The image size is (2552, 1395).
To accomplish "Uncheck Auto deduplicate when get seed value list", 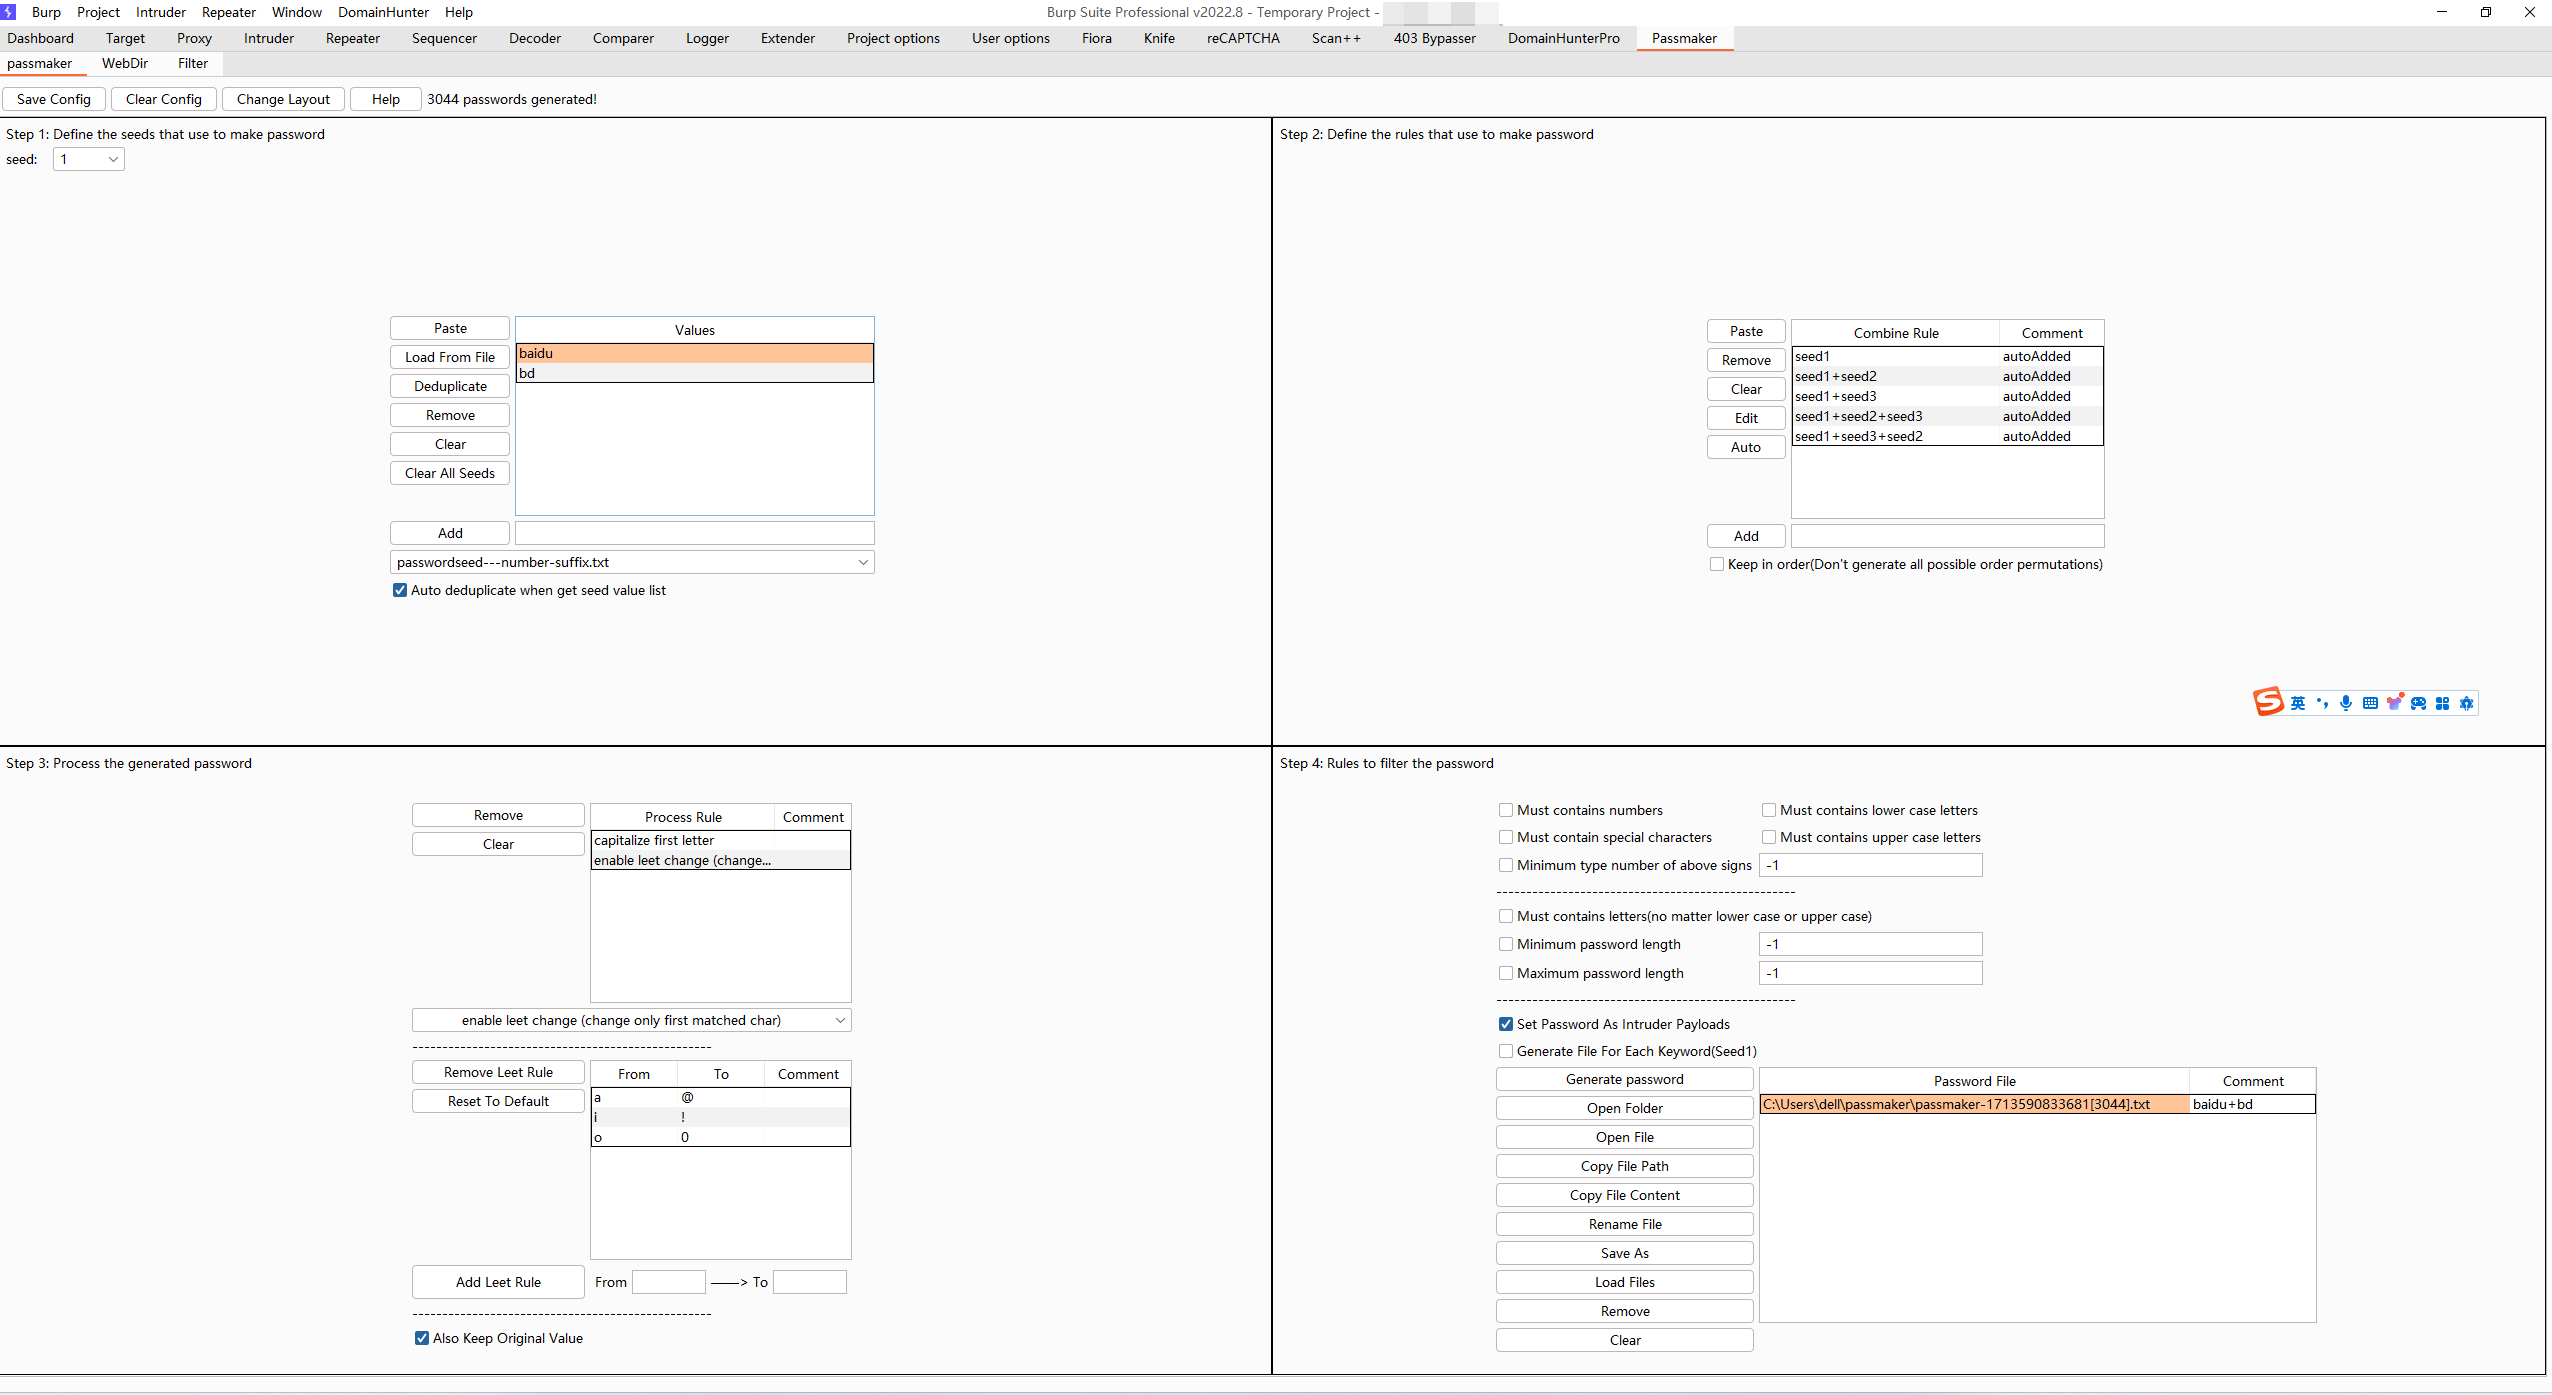I will [x=400, y=590].
